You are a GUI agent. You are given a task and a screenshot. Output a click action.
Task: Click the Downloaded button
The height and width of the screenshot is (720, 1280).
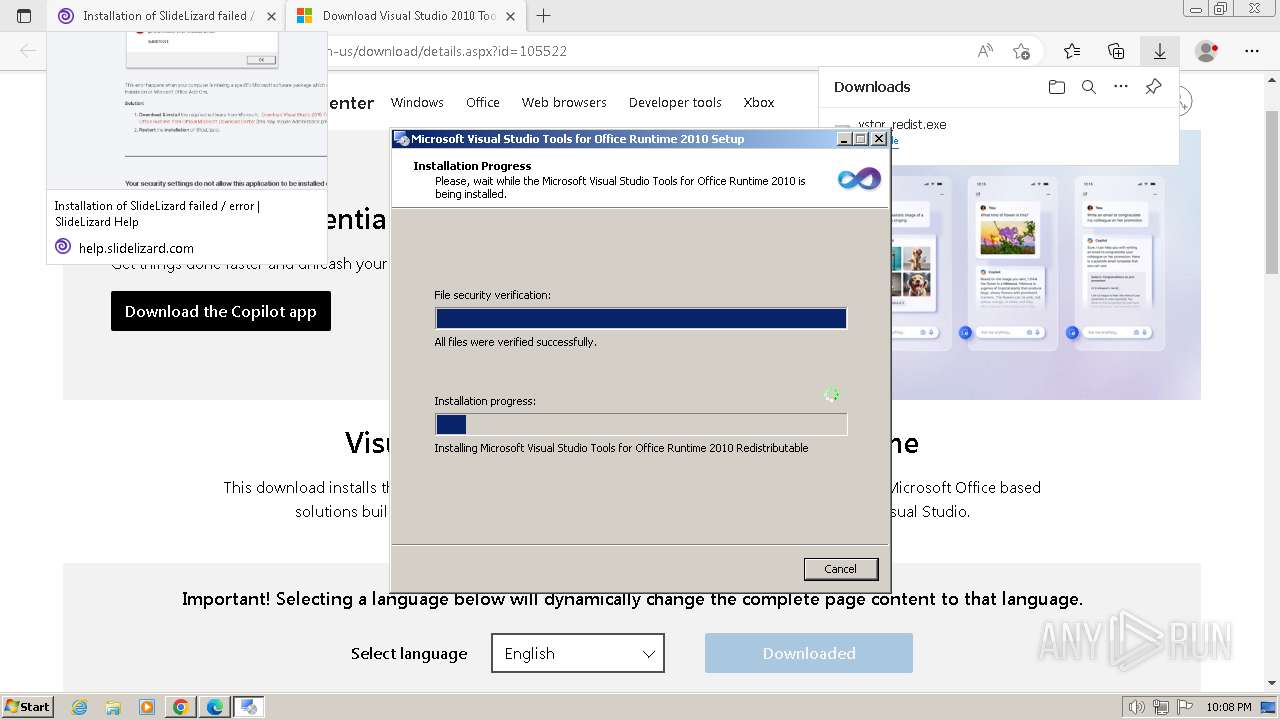[809, 653]
